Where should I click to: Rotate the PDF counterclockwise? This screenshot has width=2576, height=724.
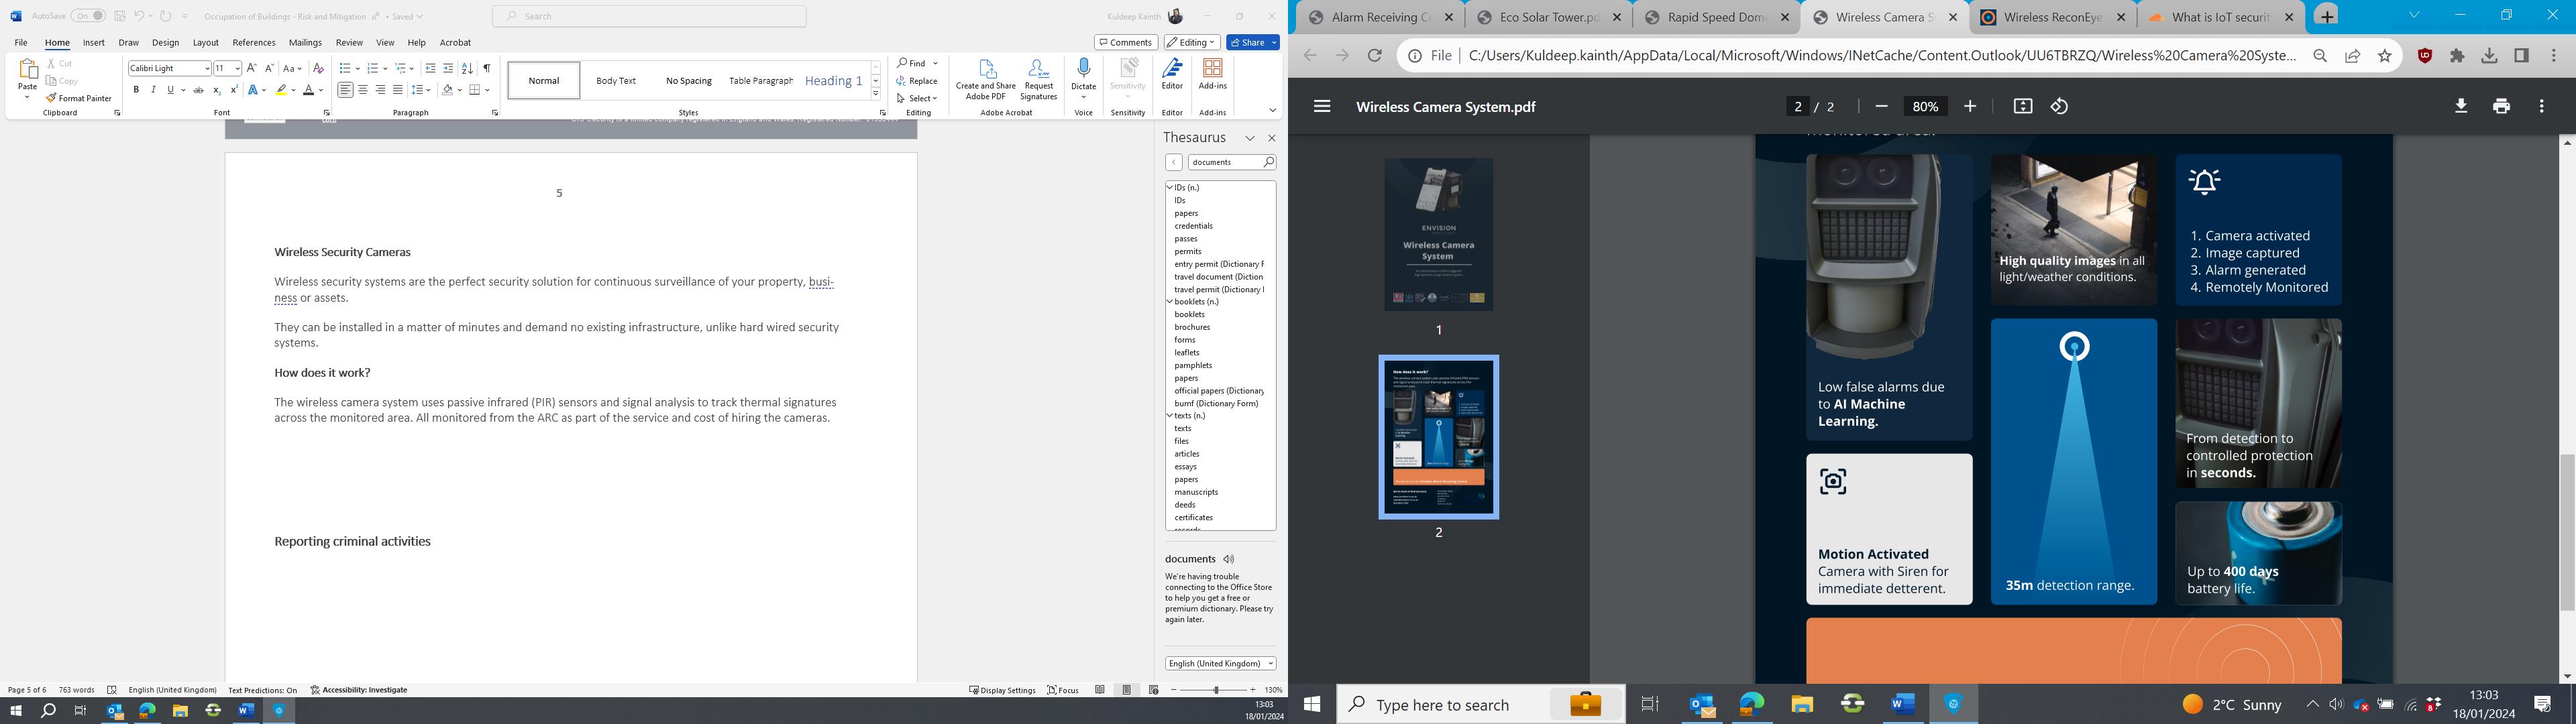pyautogui.click(x=2059, y=106)
